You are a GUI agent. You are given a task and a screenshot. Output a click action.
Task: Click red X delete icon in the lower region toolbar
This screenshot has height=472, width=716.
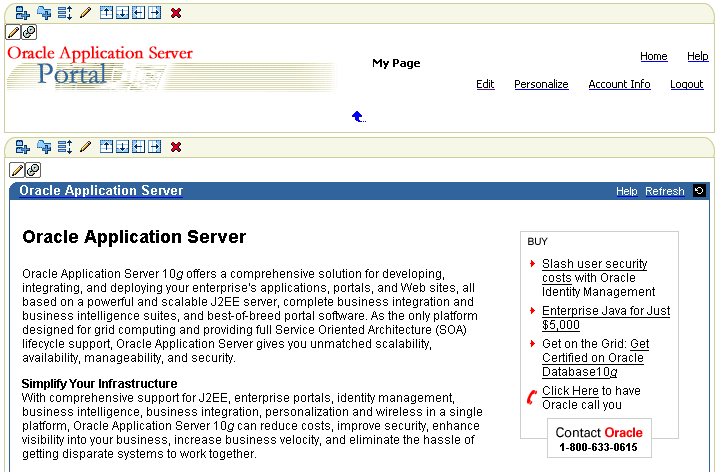coord(176,147)
